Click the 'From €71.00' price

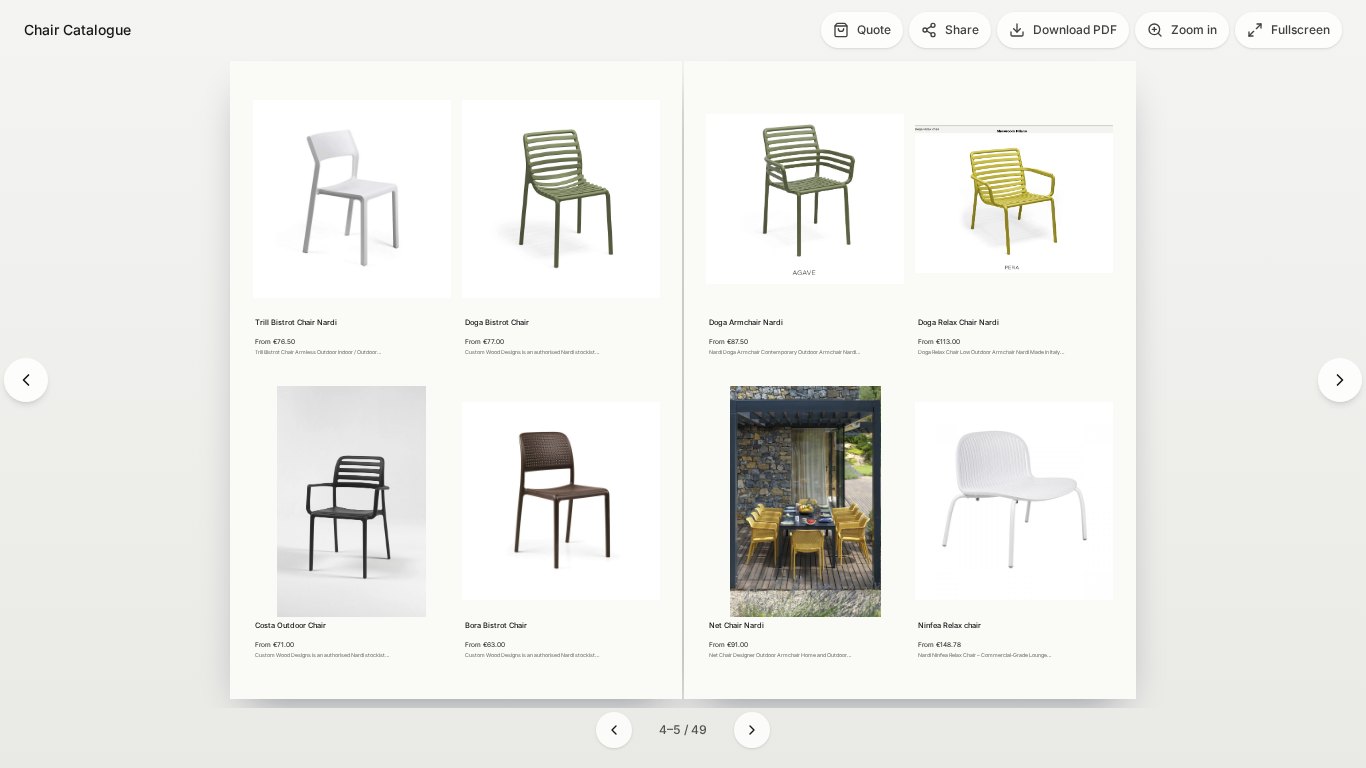(275, 645)
